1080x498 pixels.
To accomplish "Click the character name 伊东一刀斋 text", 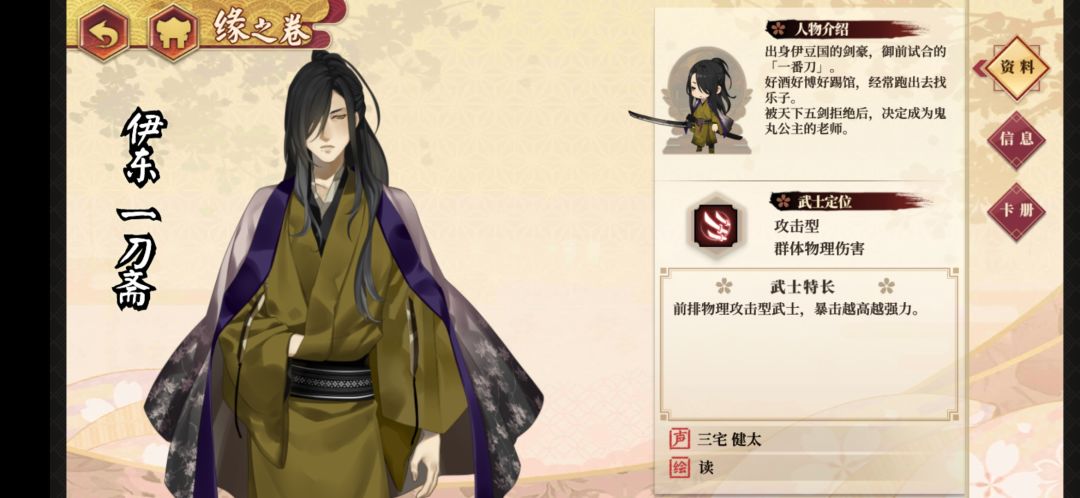I will (x=141, y=208).
